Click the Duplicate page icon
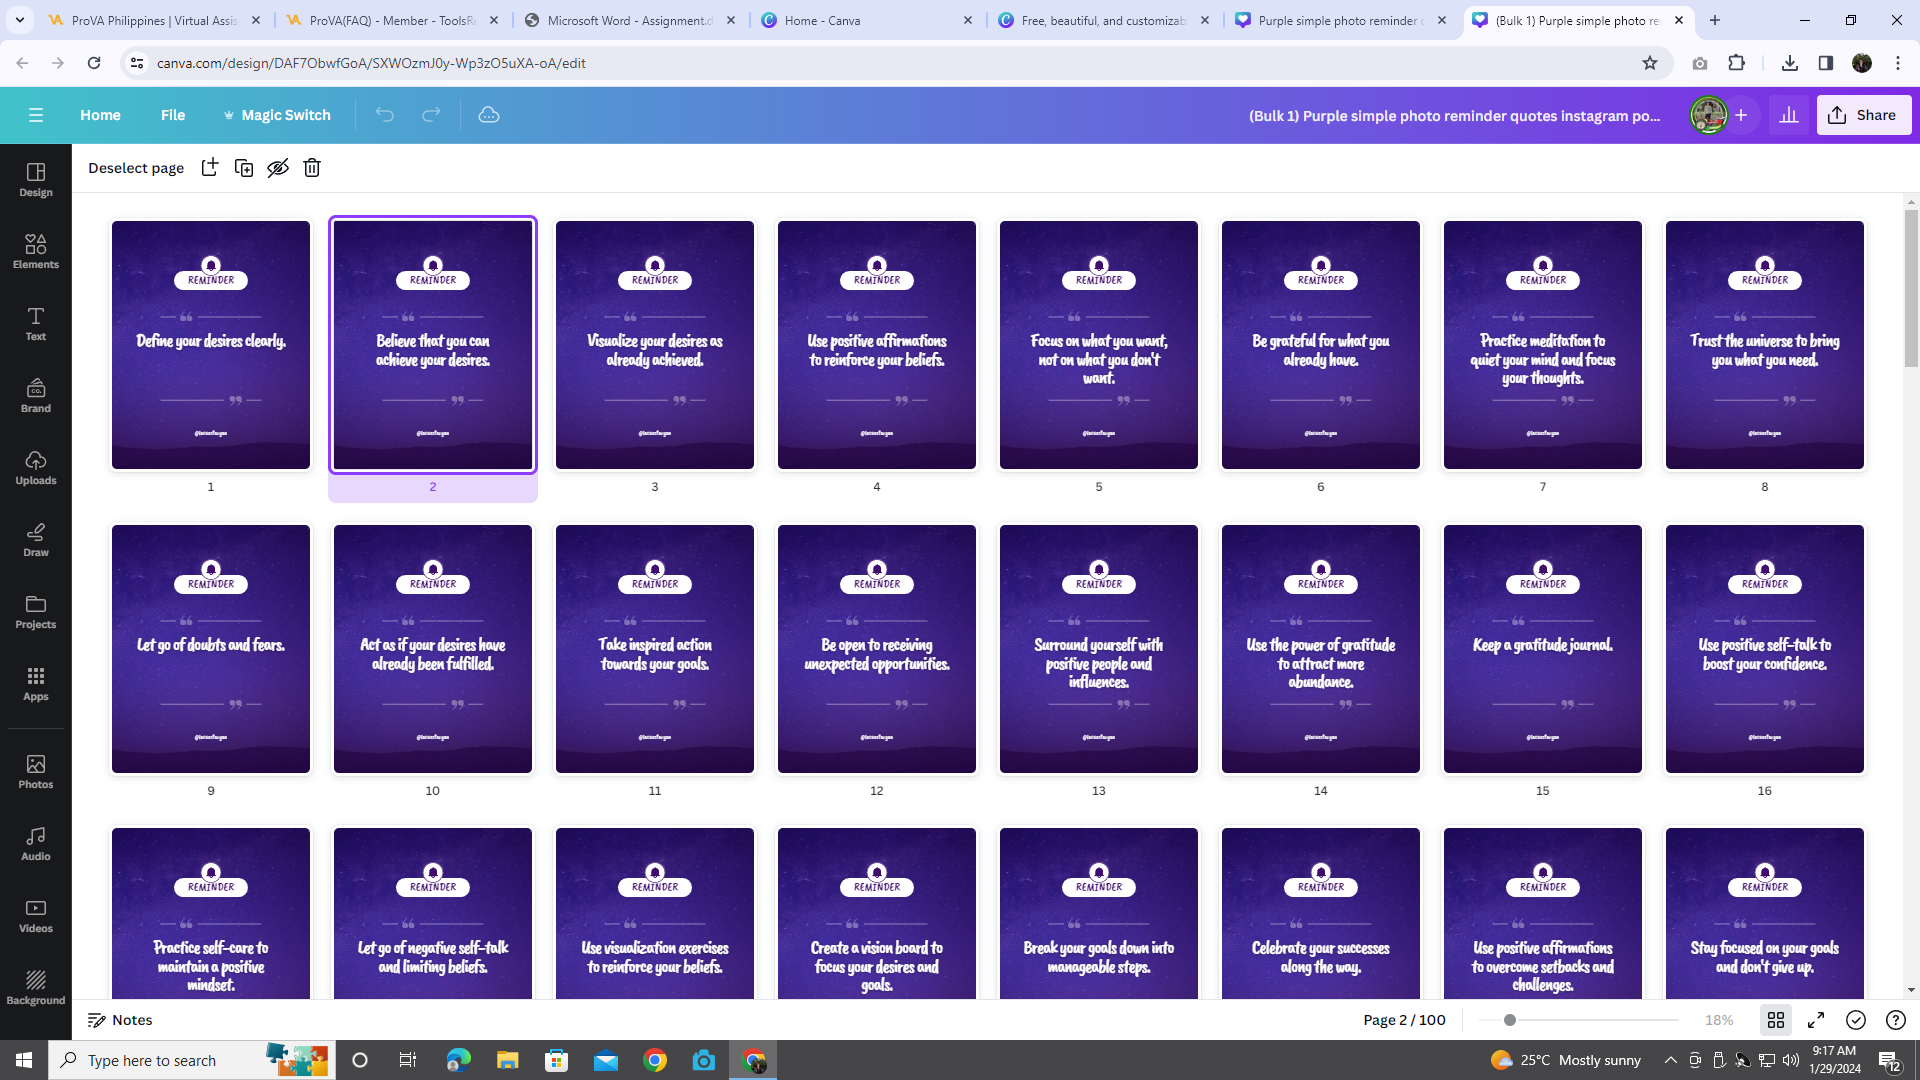Image resolution: width=1920 pixels, height=1080 pixels. (x=244, y=168)
